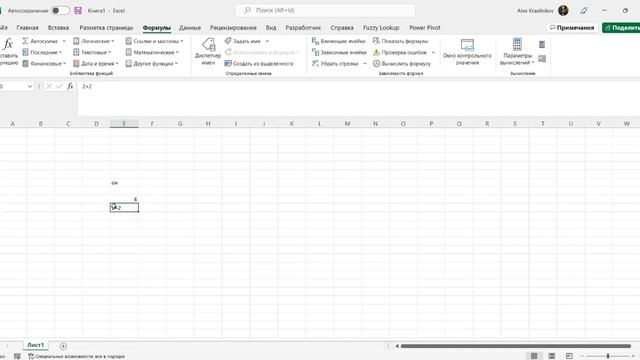Switch to the Home (Главная) tab
The image size is (640, 360).
[27, 28]
